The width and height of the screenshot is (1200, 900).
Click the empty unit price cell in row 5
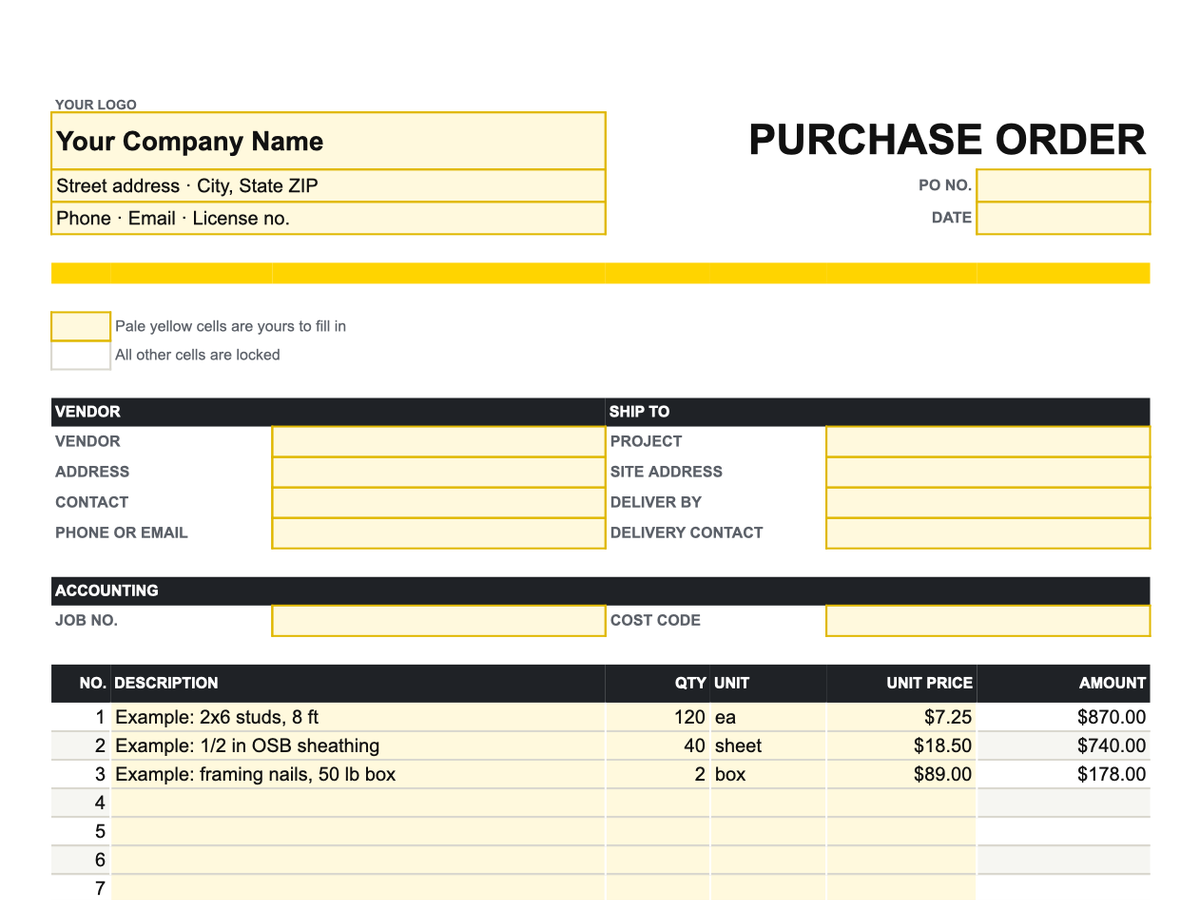click(x=901, y=831)
